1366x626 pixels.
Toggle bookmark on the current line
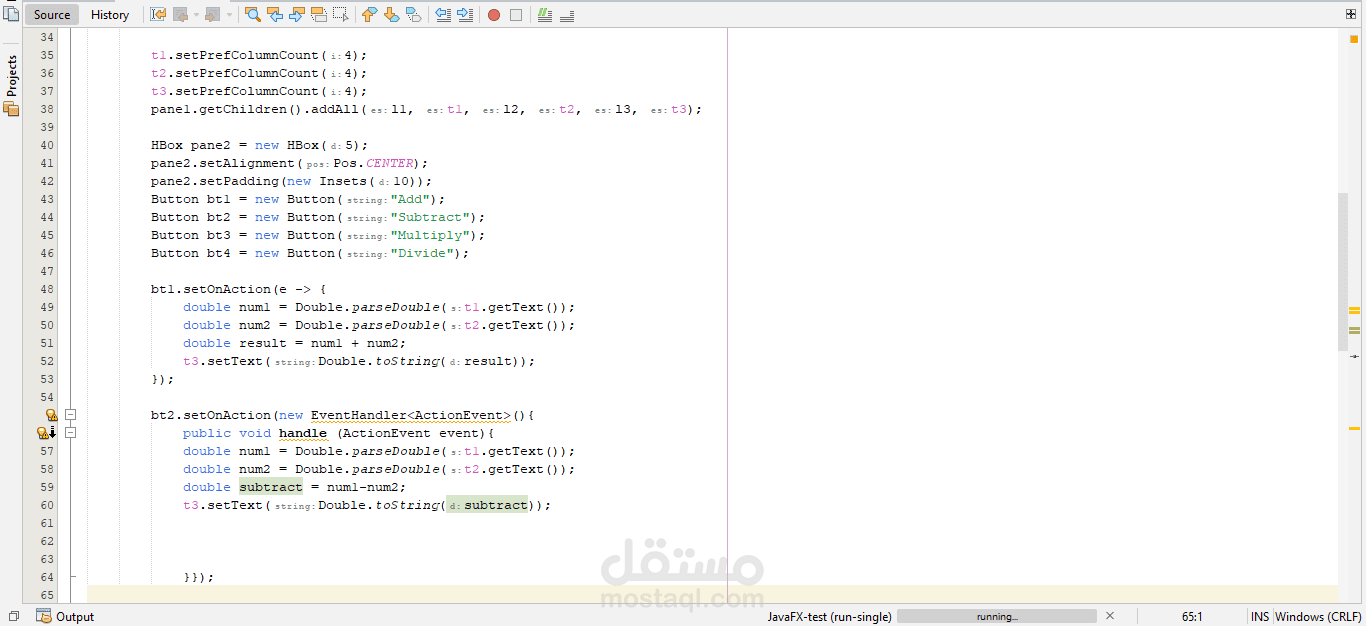413,14
